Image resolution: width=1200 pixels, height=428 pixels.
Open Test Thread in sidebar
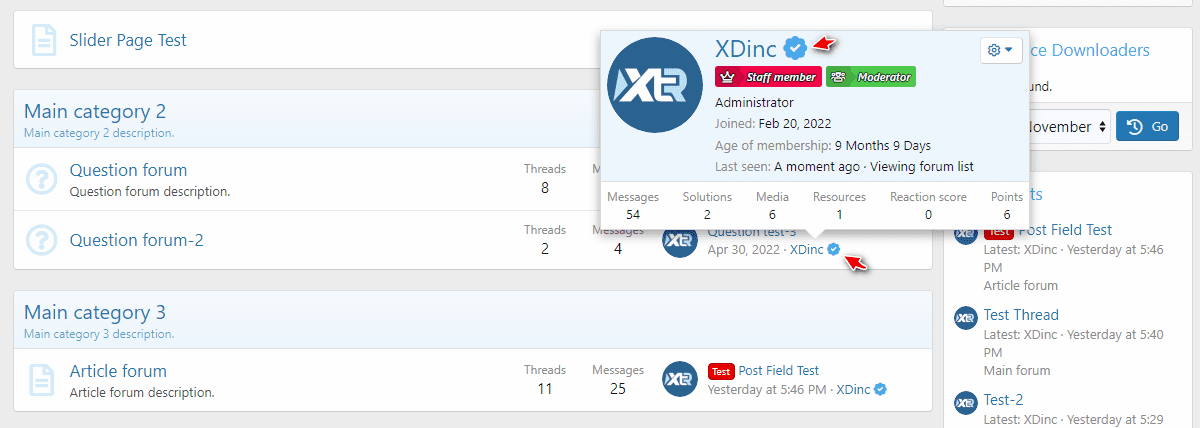click(x=1021, y=315)
